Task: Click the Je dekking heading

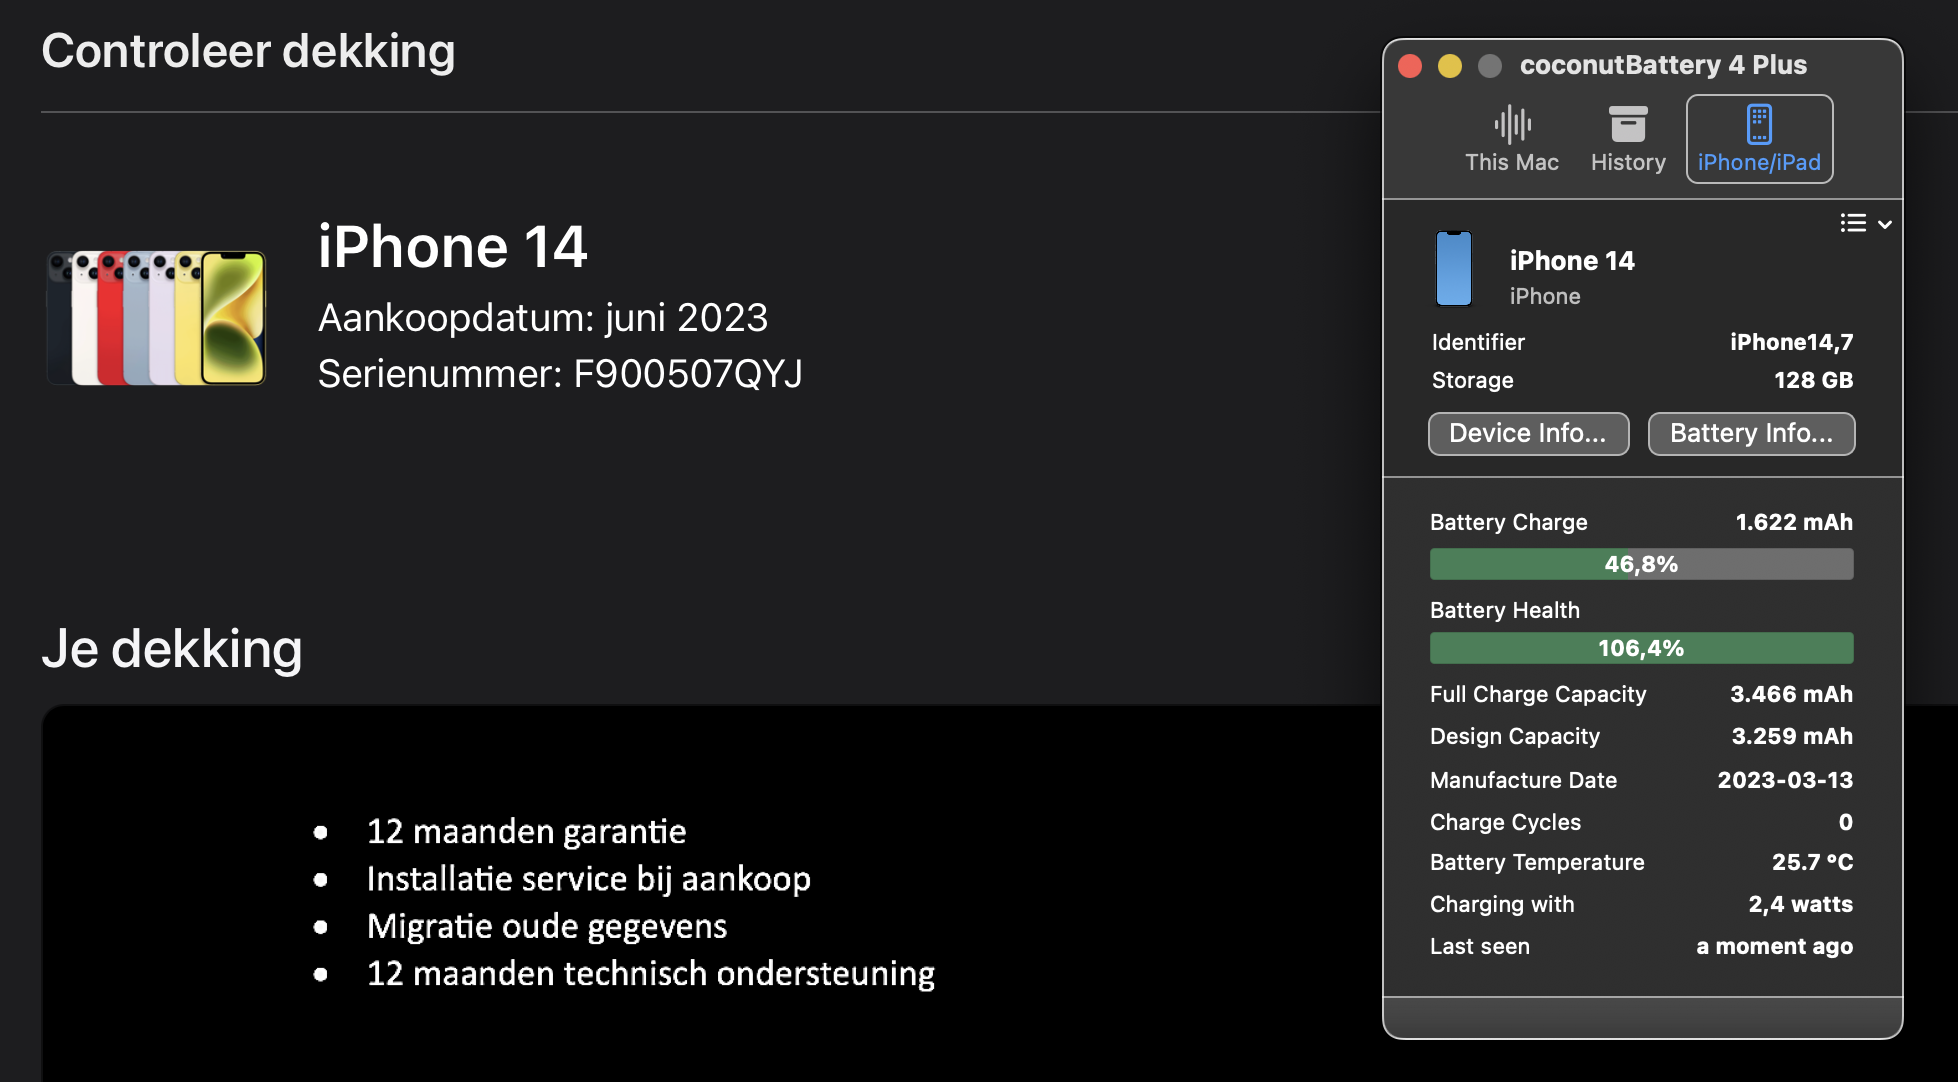Action: (x=172, y=649)
